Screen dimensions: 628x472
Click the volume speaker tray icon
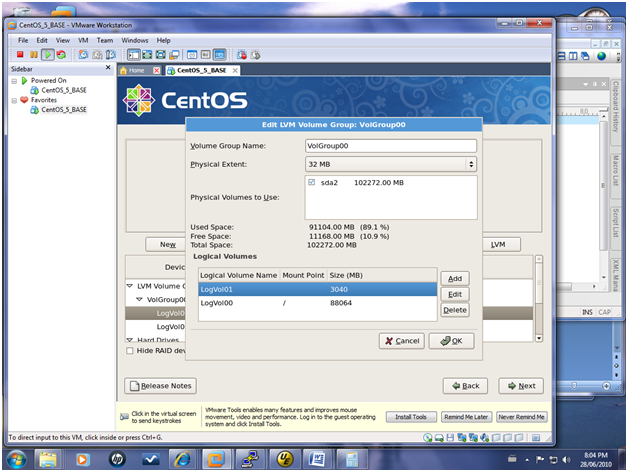pyautogui.click(x=566, y=460)
